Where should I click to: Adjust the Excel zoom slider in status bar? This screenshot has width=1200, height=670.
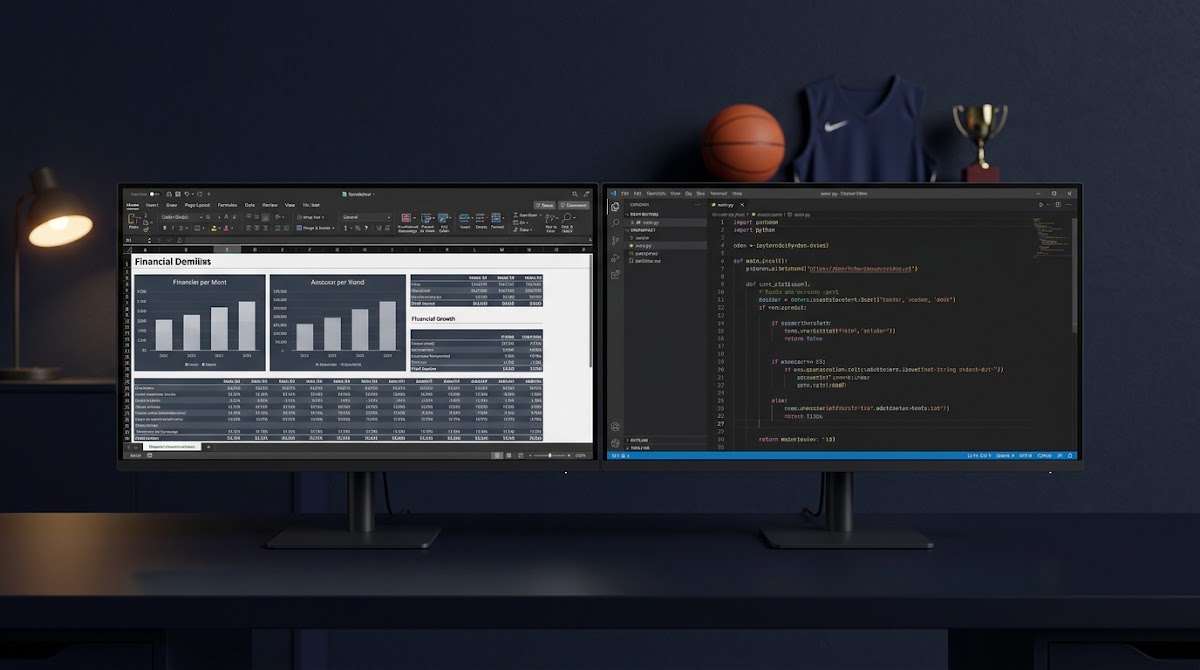pos(549,455)
